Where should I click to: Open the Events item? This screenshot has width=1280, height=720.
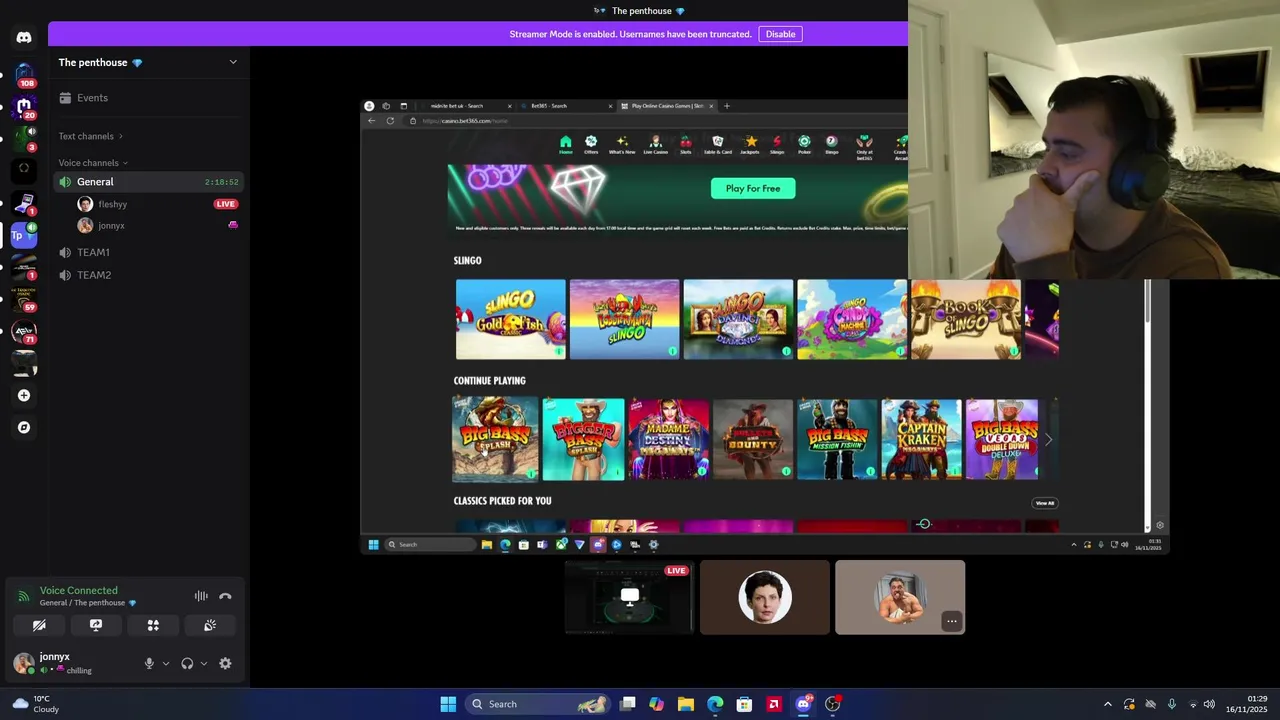click(148, 98)
